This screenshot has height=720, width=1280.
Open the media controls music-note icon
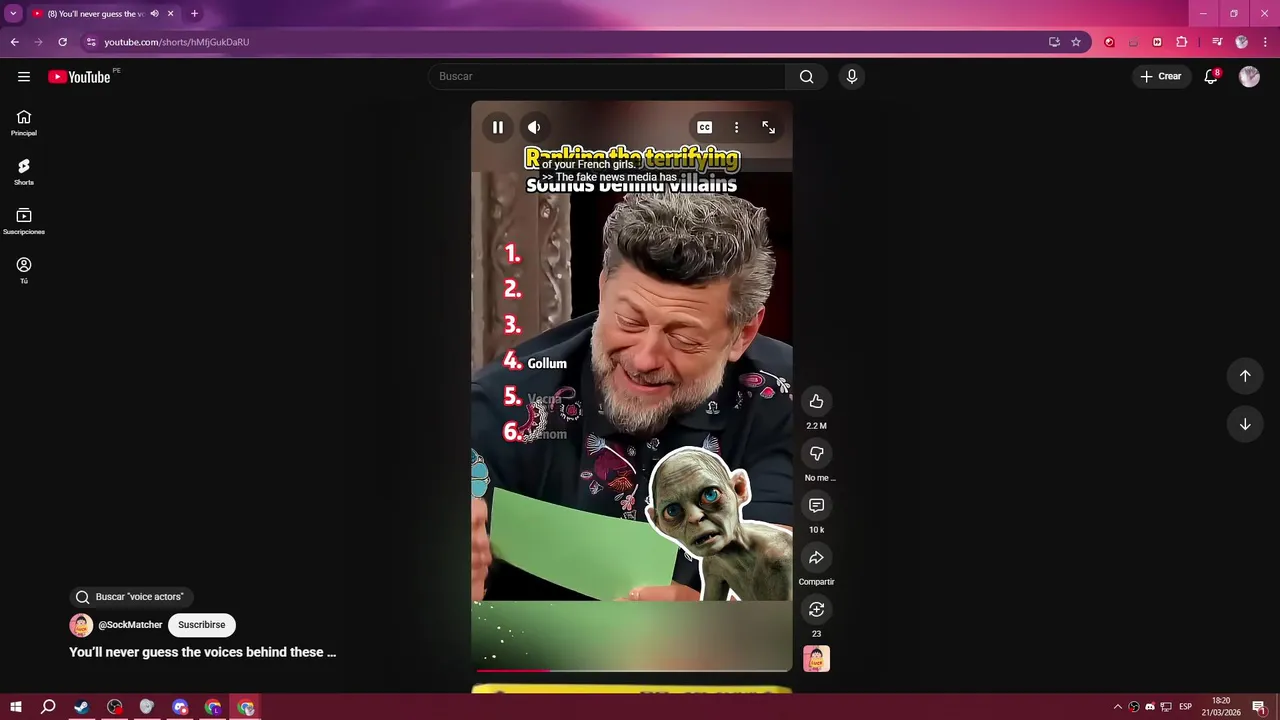[1217, 42]
